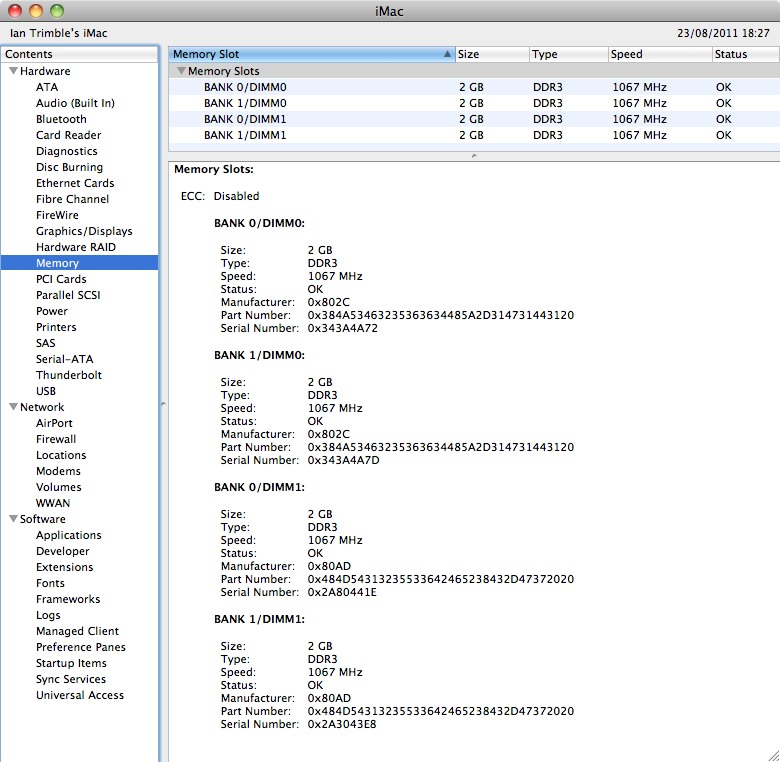Open Extensions list
The width and height of the screenshot is (780, 762).
click(65, 567)
